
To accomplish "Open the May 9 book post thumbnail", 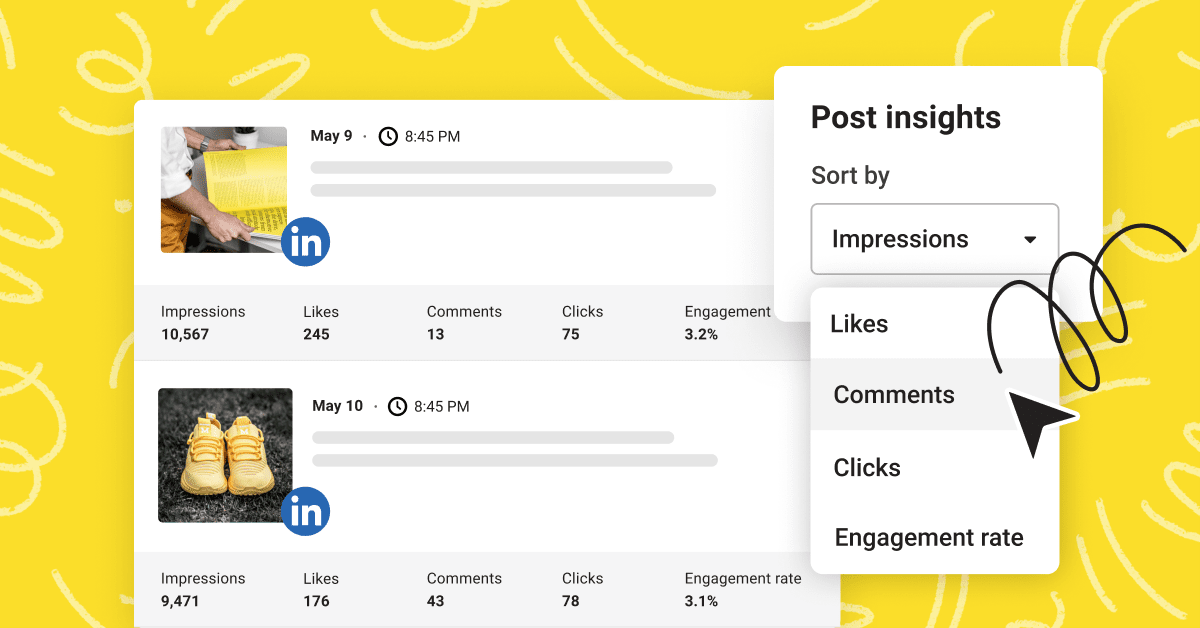I will coord(224,189).
